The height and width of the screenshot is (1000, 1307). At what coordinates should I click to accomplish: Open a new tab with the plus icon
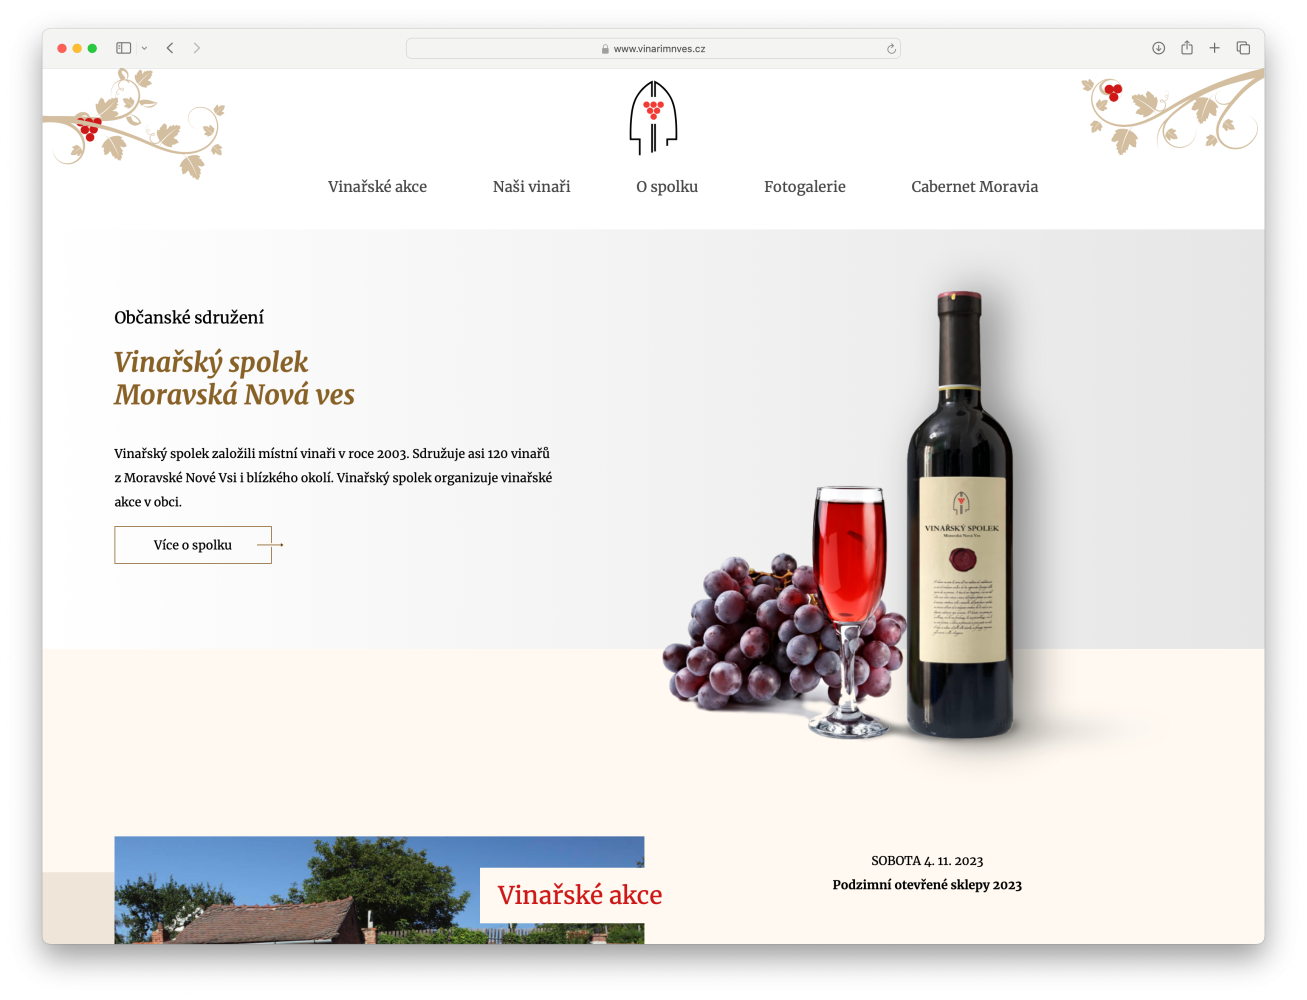[1214, 48]
